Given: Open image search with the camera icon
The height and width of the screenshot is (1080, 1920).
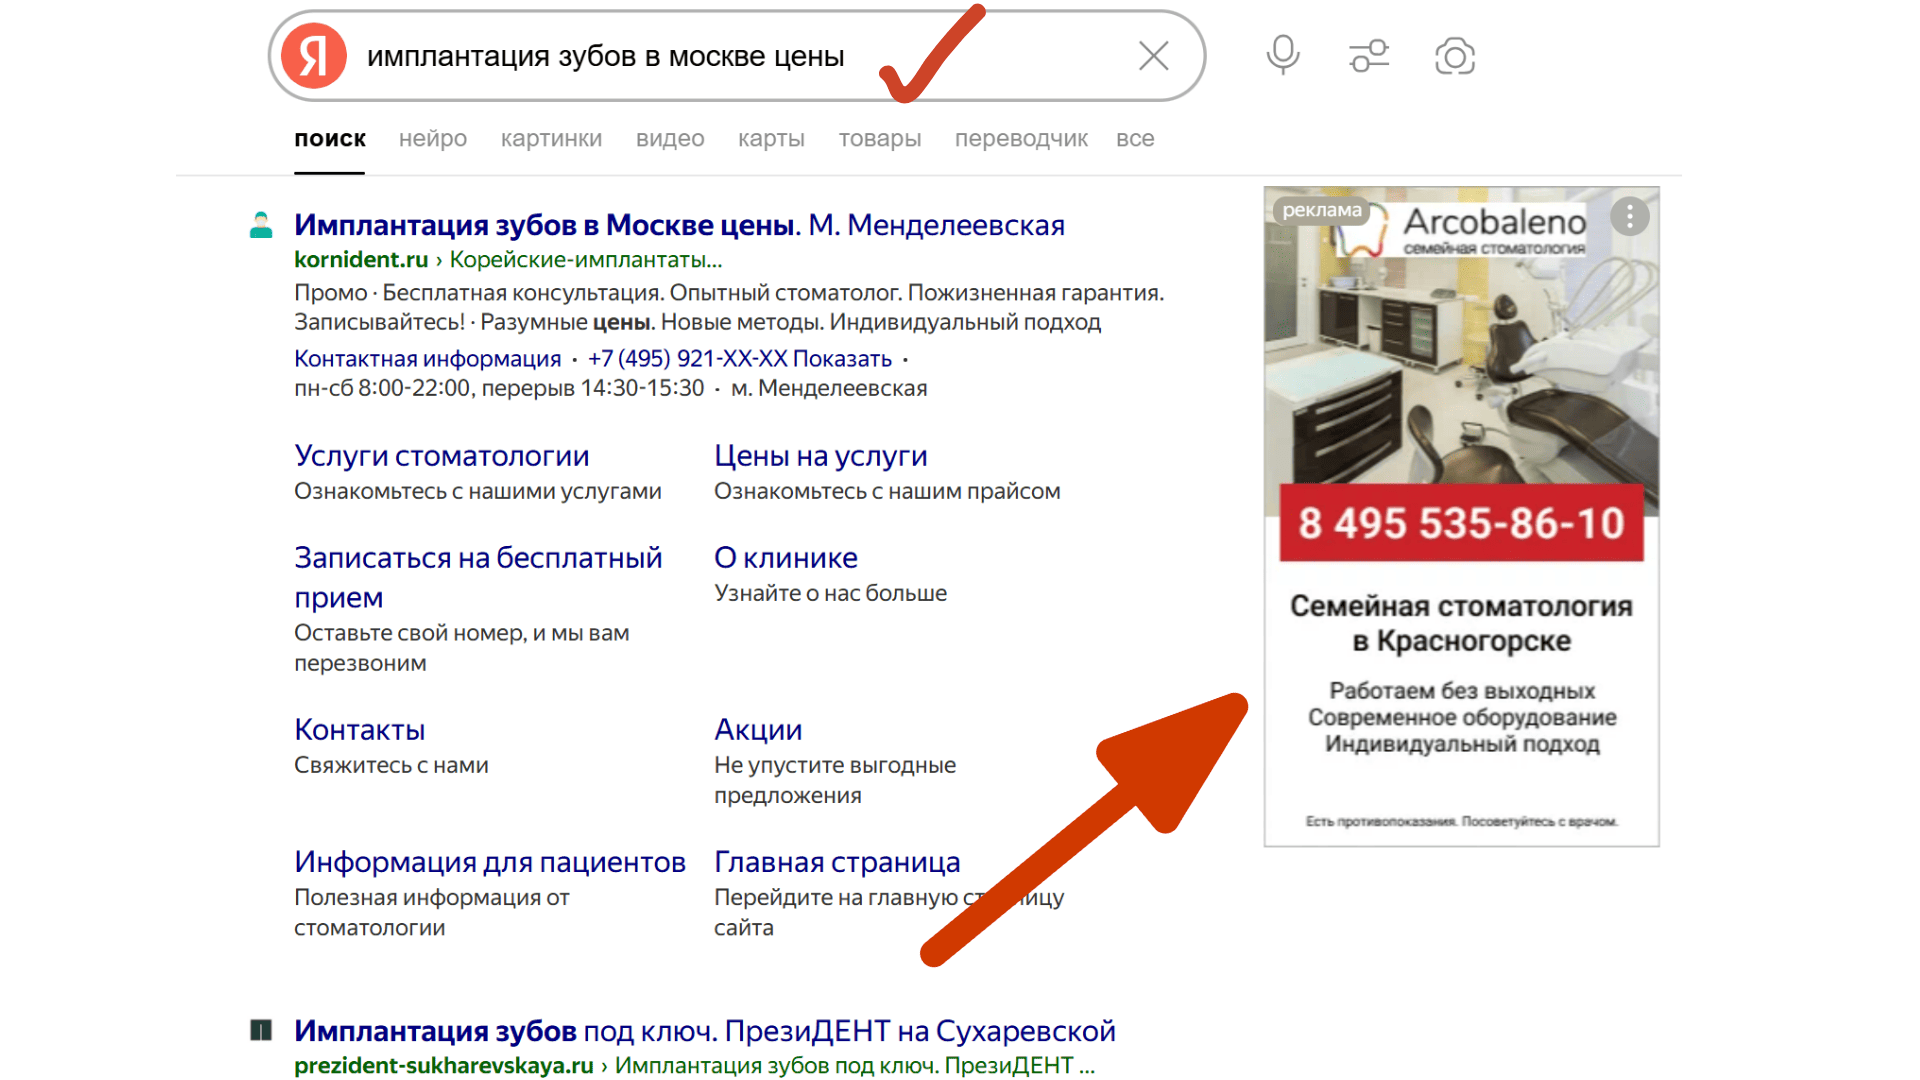Looking at the screenshot, I should pyautogui.click(x=1455, y=56).
